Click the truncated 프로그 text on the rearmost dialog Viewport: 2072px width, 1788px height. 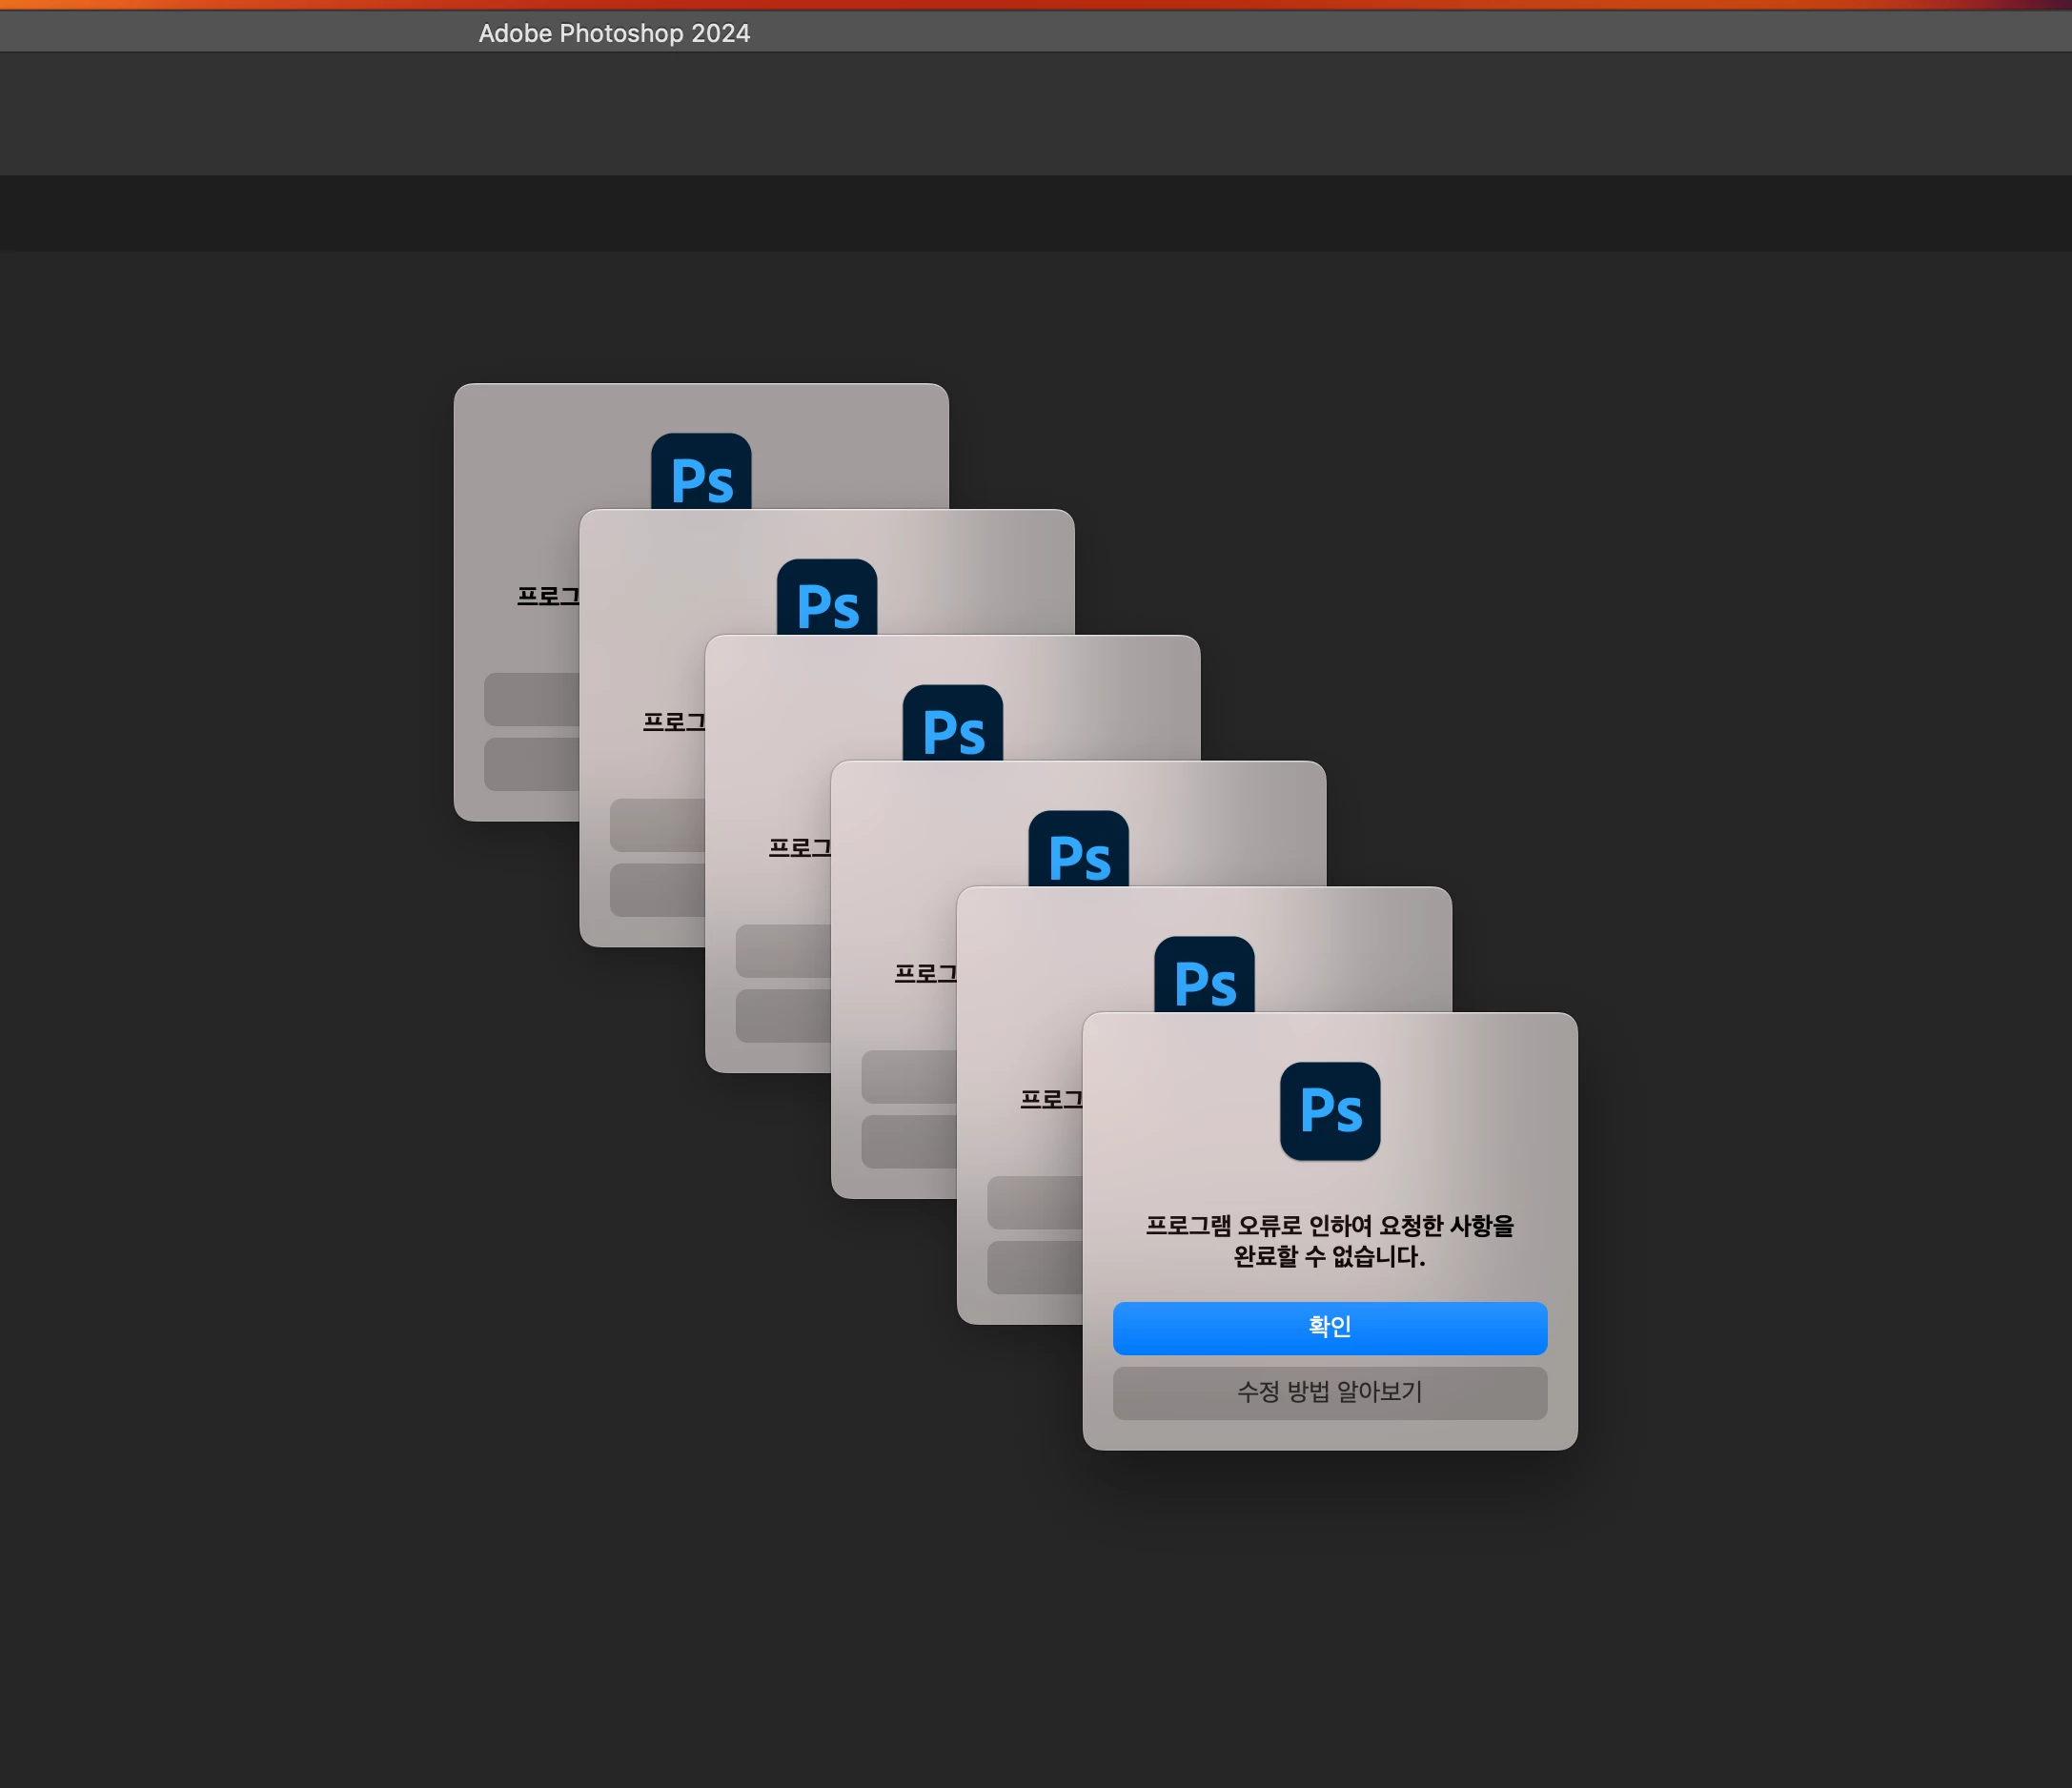[x=548, y=596]
